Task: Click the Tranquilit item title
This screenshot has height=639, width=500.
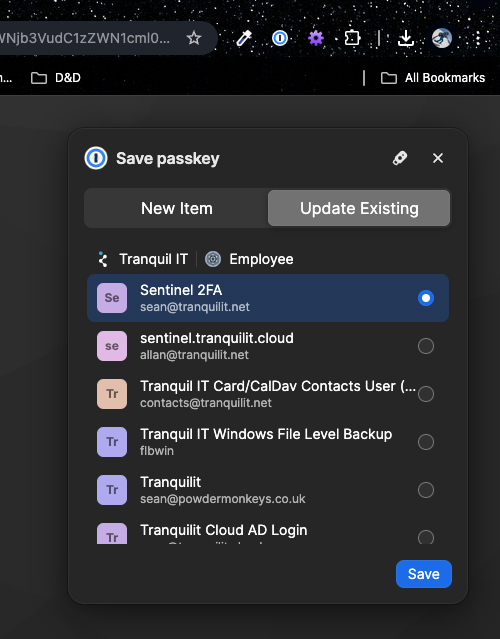Action: tap(171, 482)
